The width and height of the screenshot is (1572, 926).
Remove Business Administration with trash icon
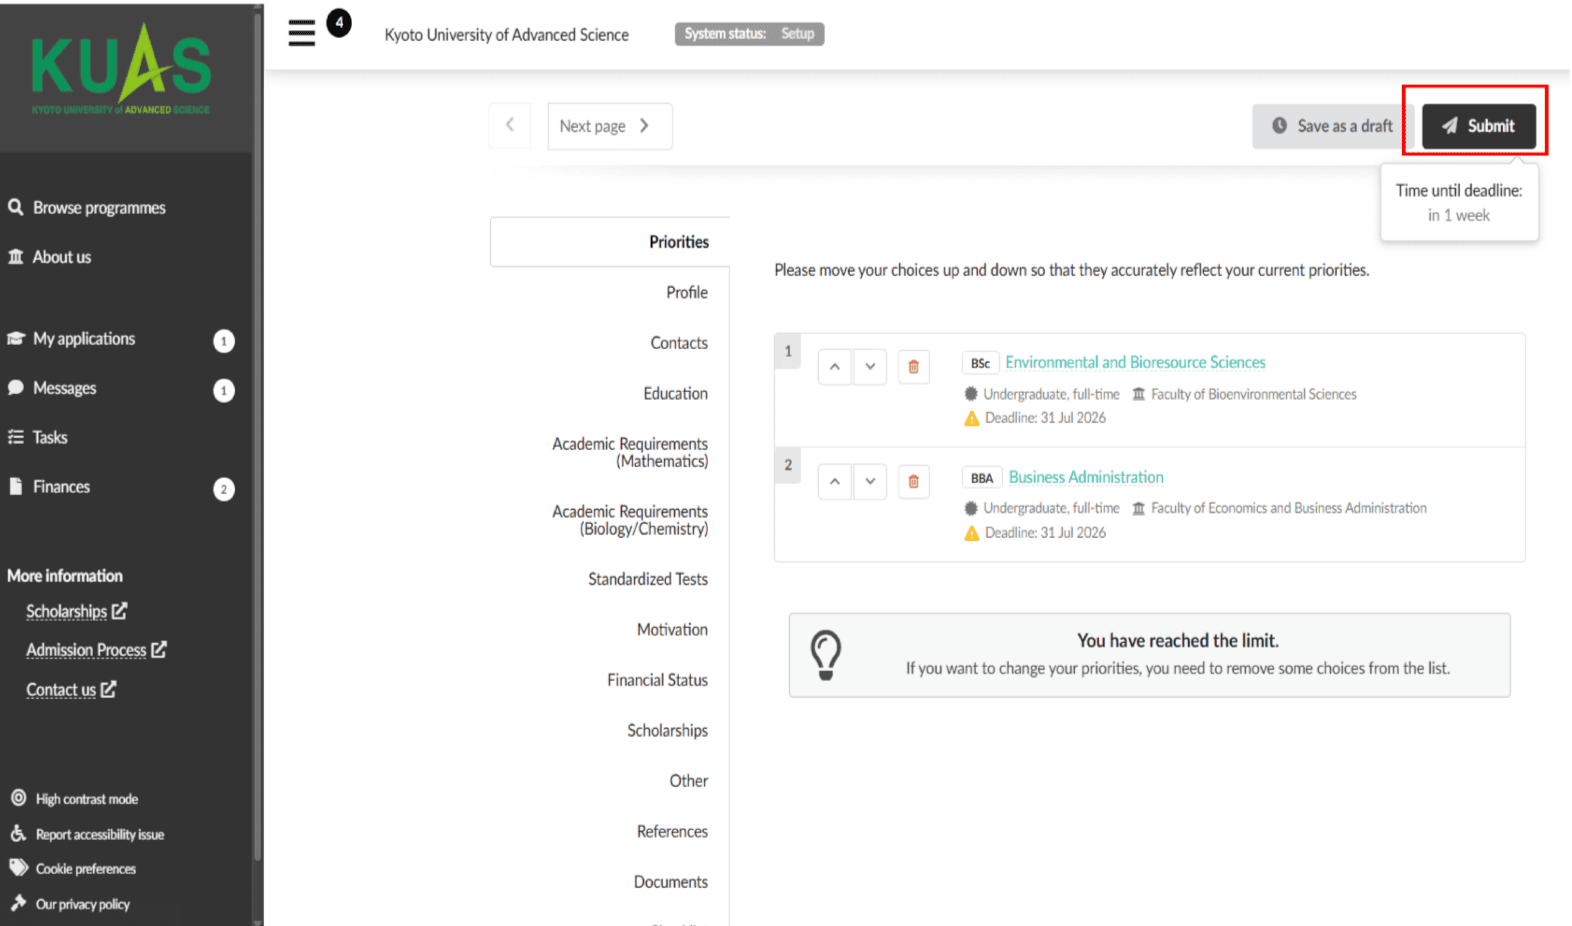[913, 482]
